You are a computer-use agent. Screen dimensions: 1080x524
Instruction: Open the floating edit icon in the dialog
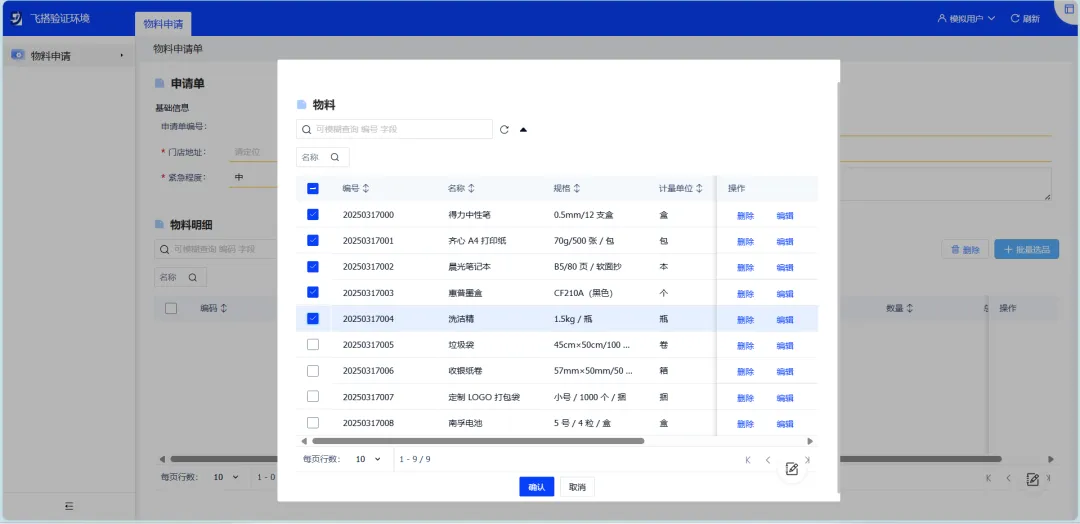792,469
